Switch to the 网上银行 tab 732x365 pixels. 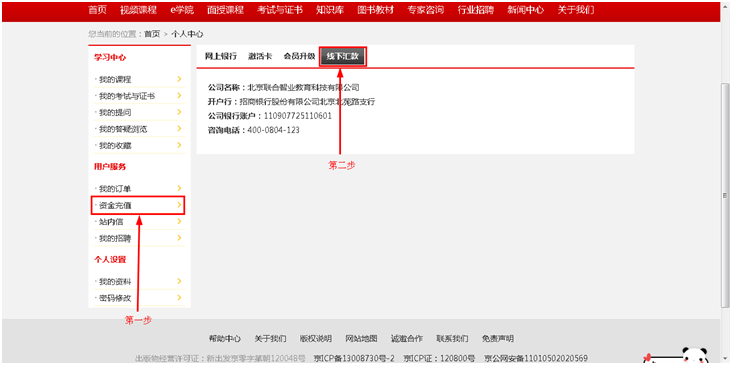(x=221, y=56)
